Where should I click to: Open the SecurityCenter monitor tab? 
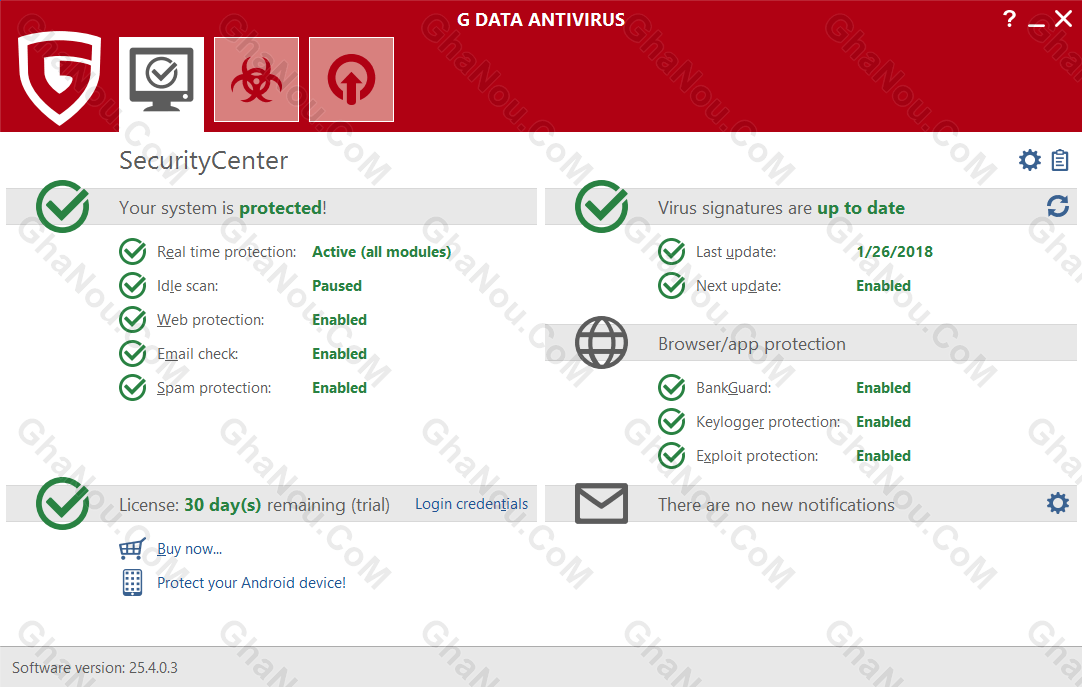[161, 83]
